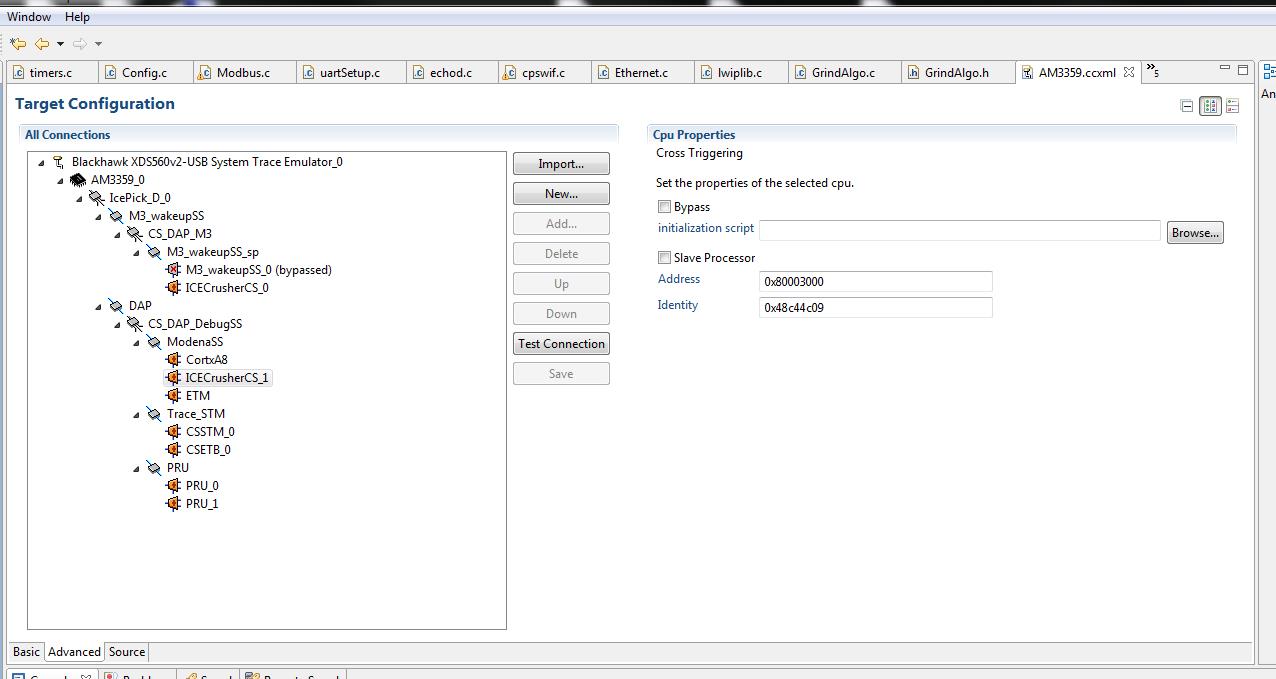The width and height of the screenshot is (1276, 679).
Task: Open the forward navigation history dropdown
Action: pyautogui.click(x=98, y=44)
